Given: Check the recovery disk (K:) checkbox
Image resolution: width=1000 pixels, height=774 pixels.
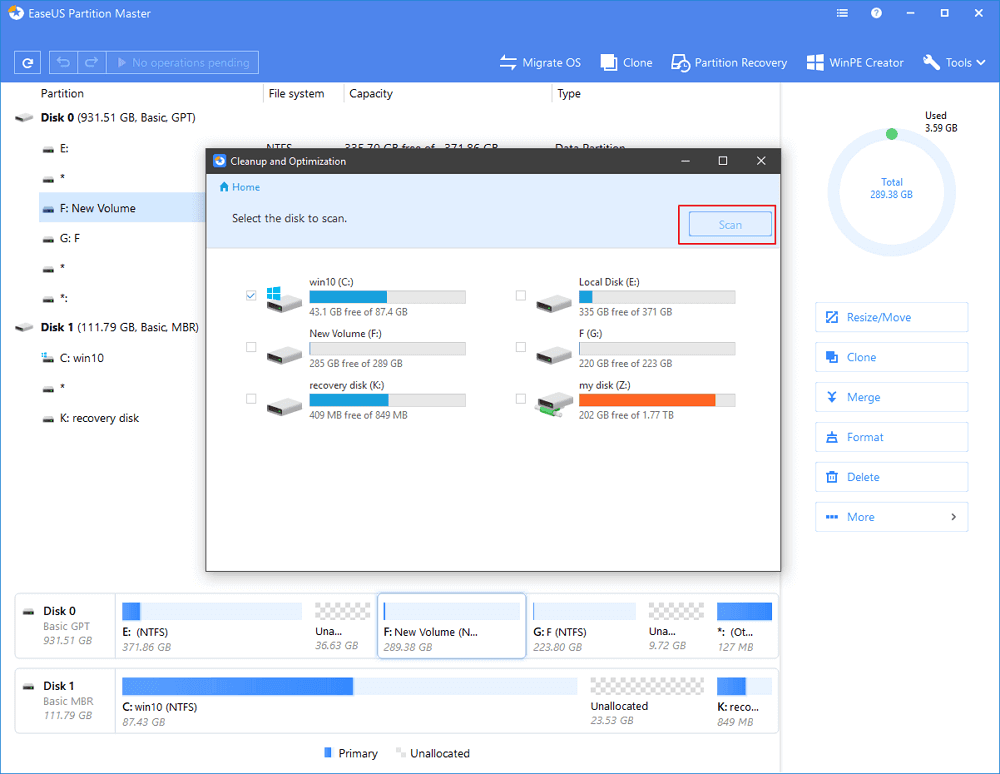Looking at the screenshot, I should click(251, 398).
